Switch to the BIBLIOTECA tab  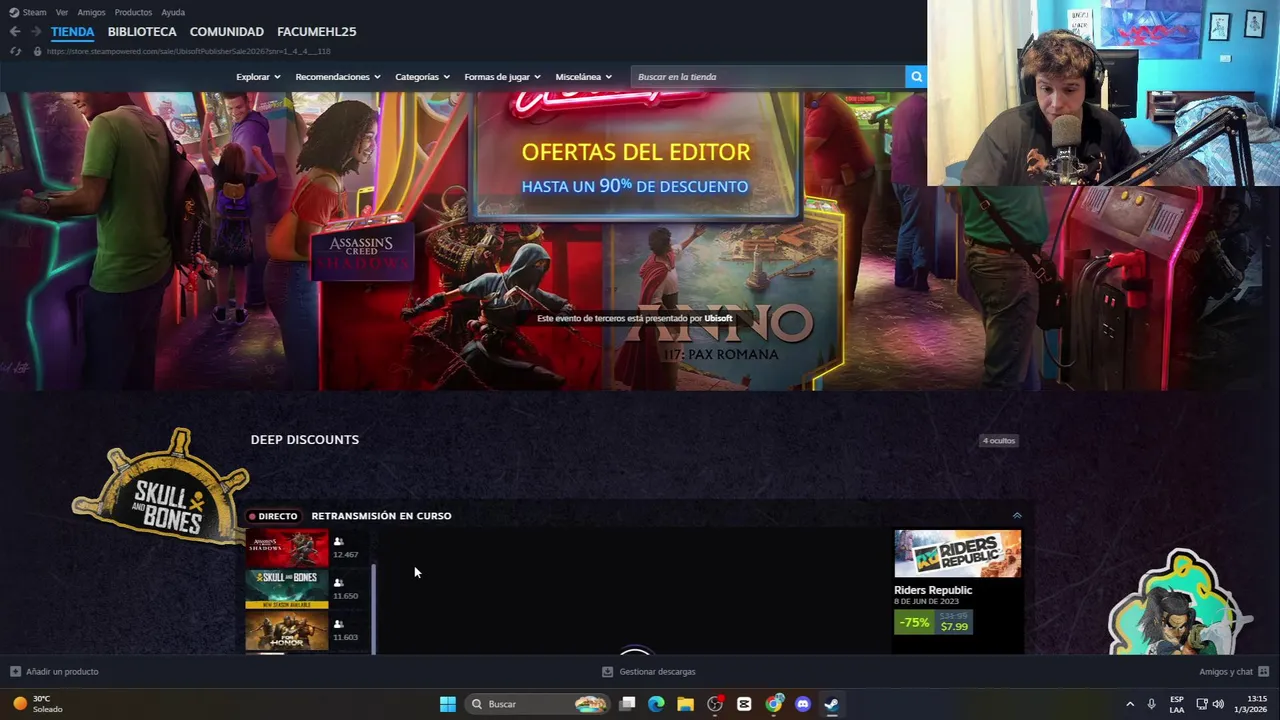[142, 32]
